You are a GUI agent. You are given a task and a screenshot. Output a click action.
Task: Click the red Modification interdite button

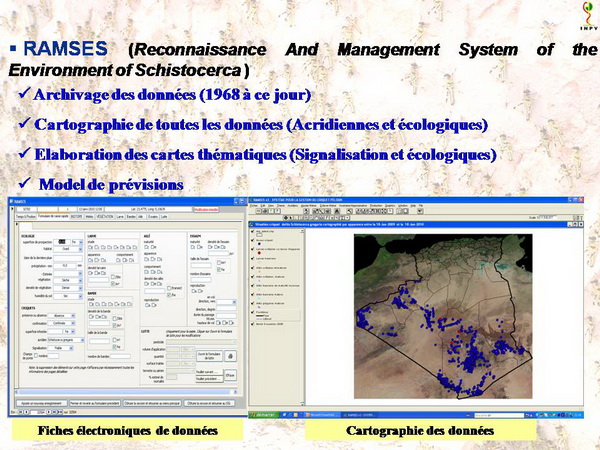coord(206,210)
